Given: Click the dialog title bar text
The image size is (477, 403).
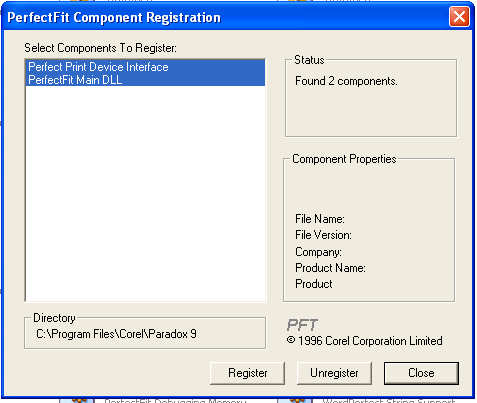Looking at the screenshot, I should [114, 17].
